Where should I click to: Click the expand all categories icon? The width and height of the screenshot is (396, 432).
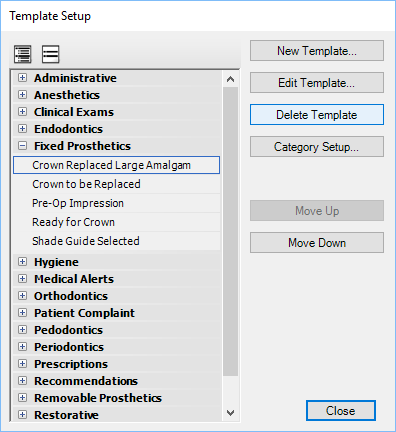[x=23, y=54]
